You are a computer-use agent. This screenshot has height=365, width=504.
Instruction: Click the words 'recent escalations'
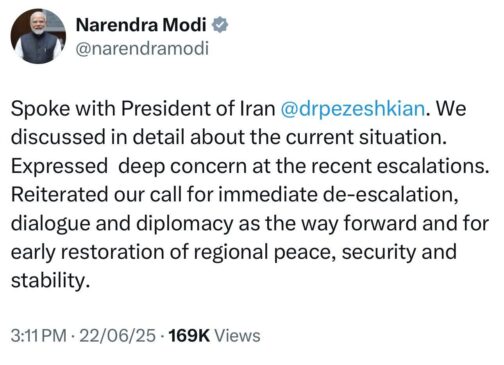click(397, 166)
